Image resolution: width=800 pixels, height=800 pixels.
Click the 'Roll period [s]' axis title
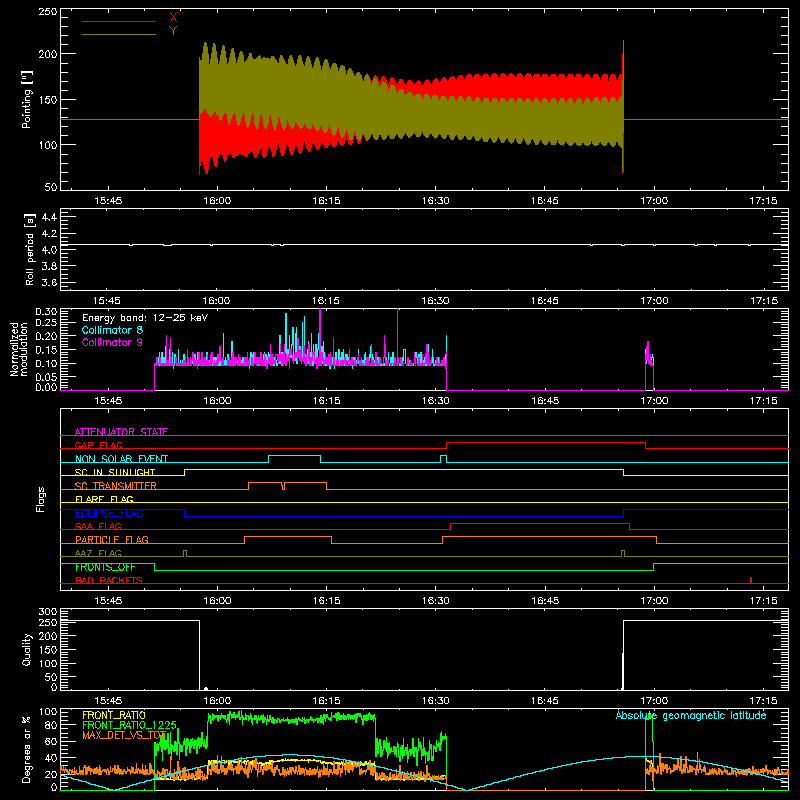click(x=30, y=250)
